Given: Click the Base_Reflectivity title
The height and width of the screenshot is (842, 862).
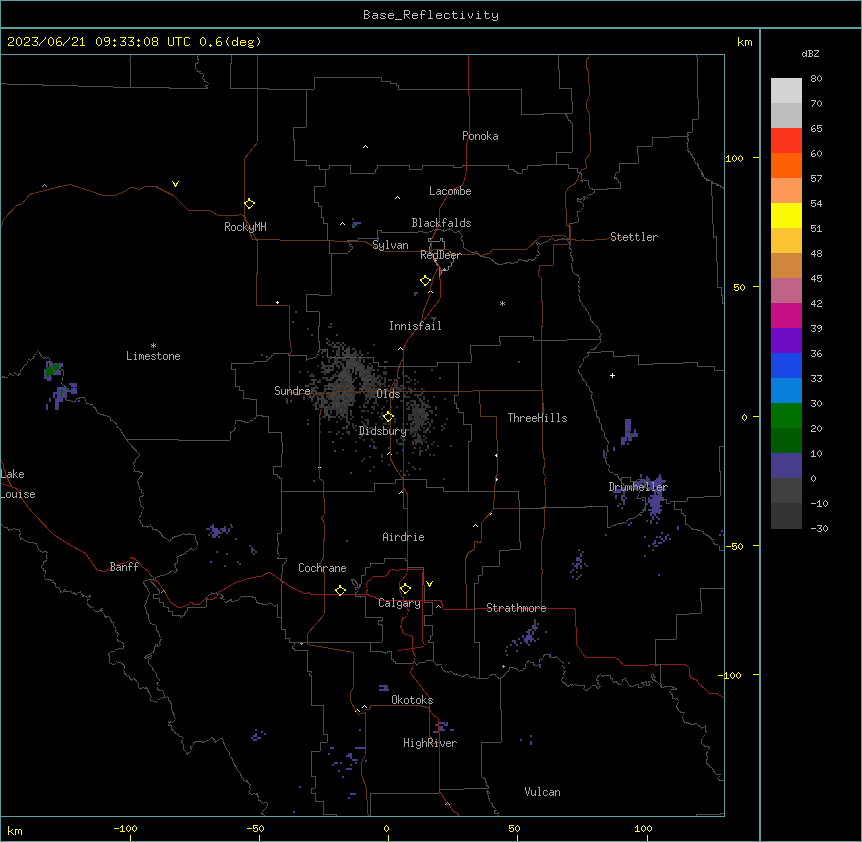Looking at the screenshot, I should point(431,15).
